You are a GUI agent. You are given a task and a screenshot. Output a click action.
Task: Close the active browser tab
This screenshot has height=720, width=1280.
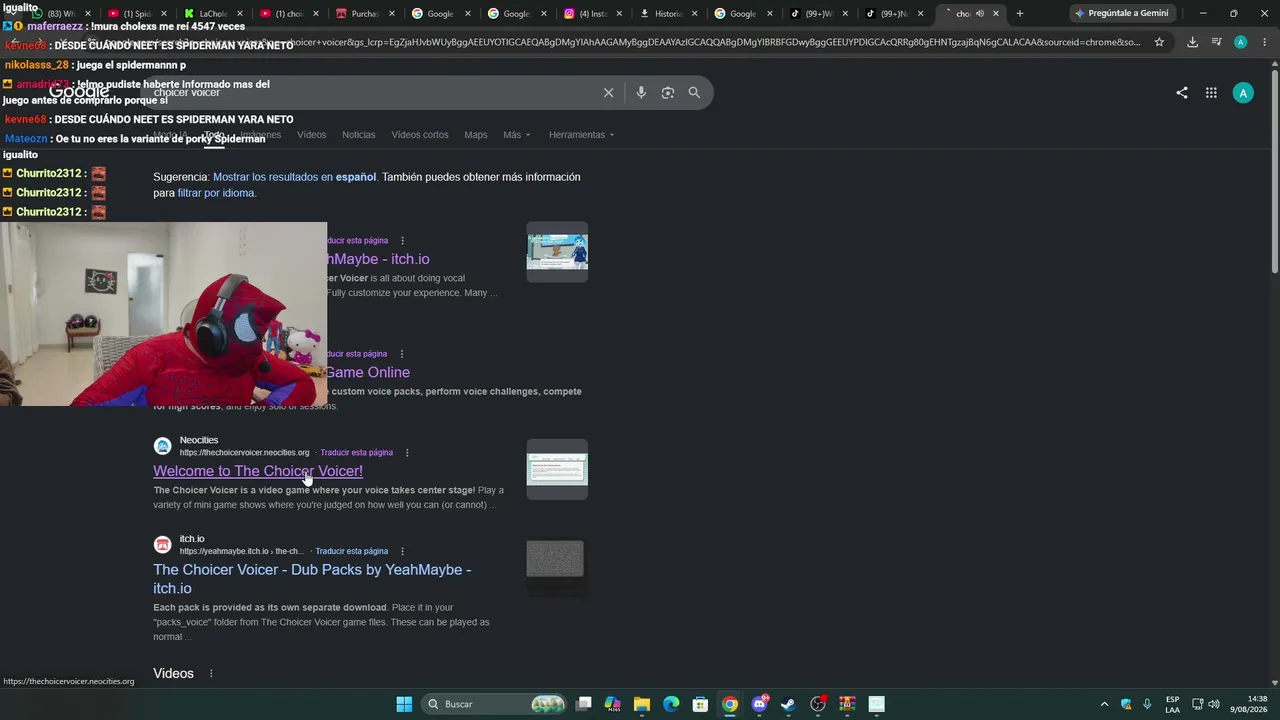coord(996,14)
